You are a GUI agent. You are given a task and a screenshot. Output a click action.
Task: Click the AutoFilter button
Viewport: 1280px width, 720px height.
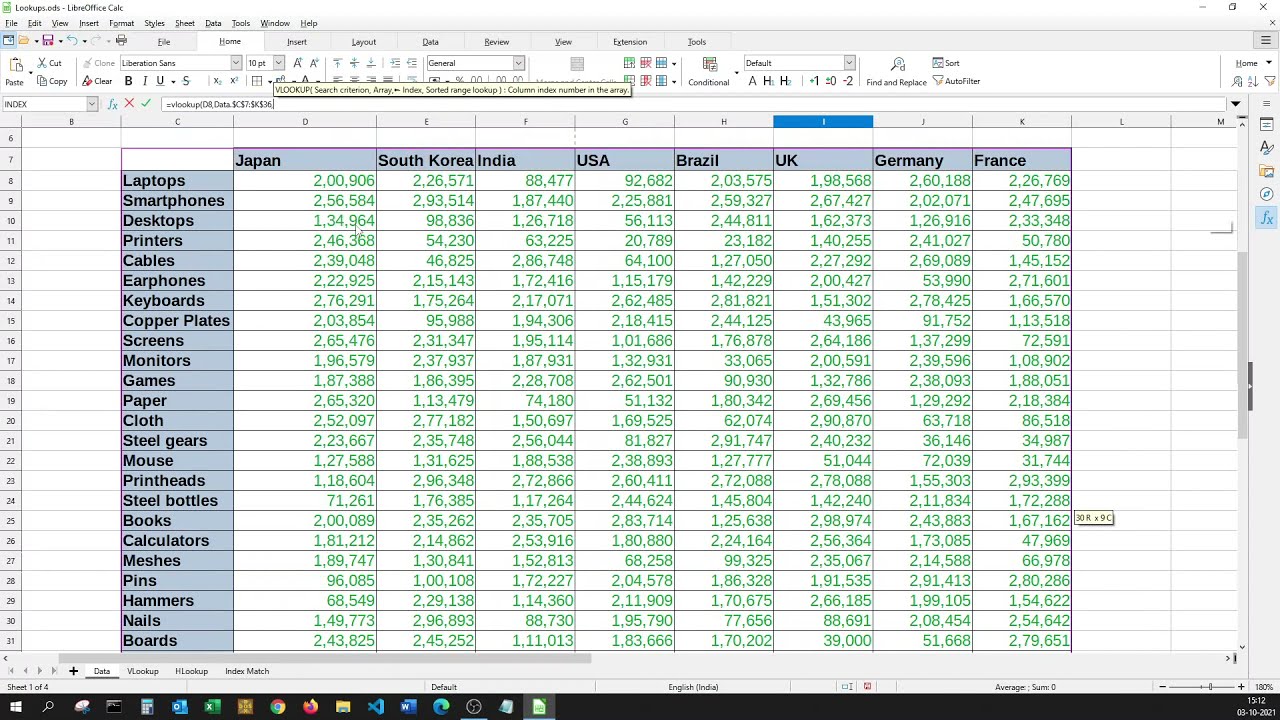tap(956, 82)
